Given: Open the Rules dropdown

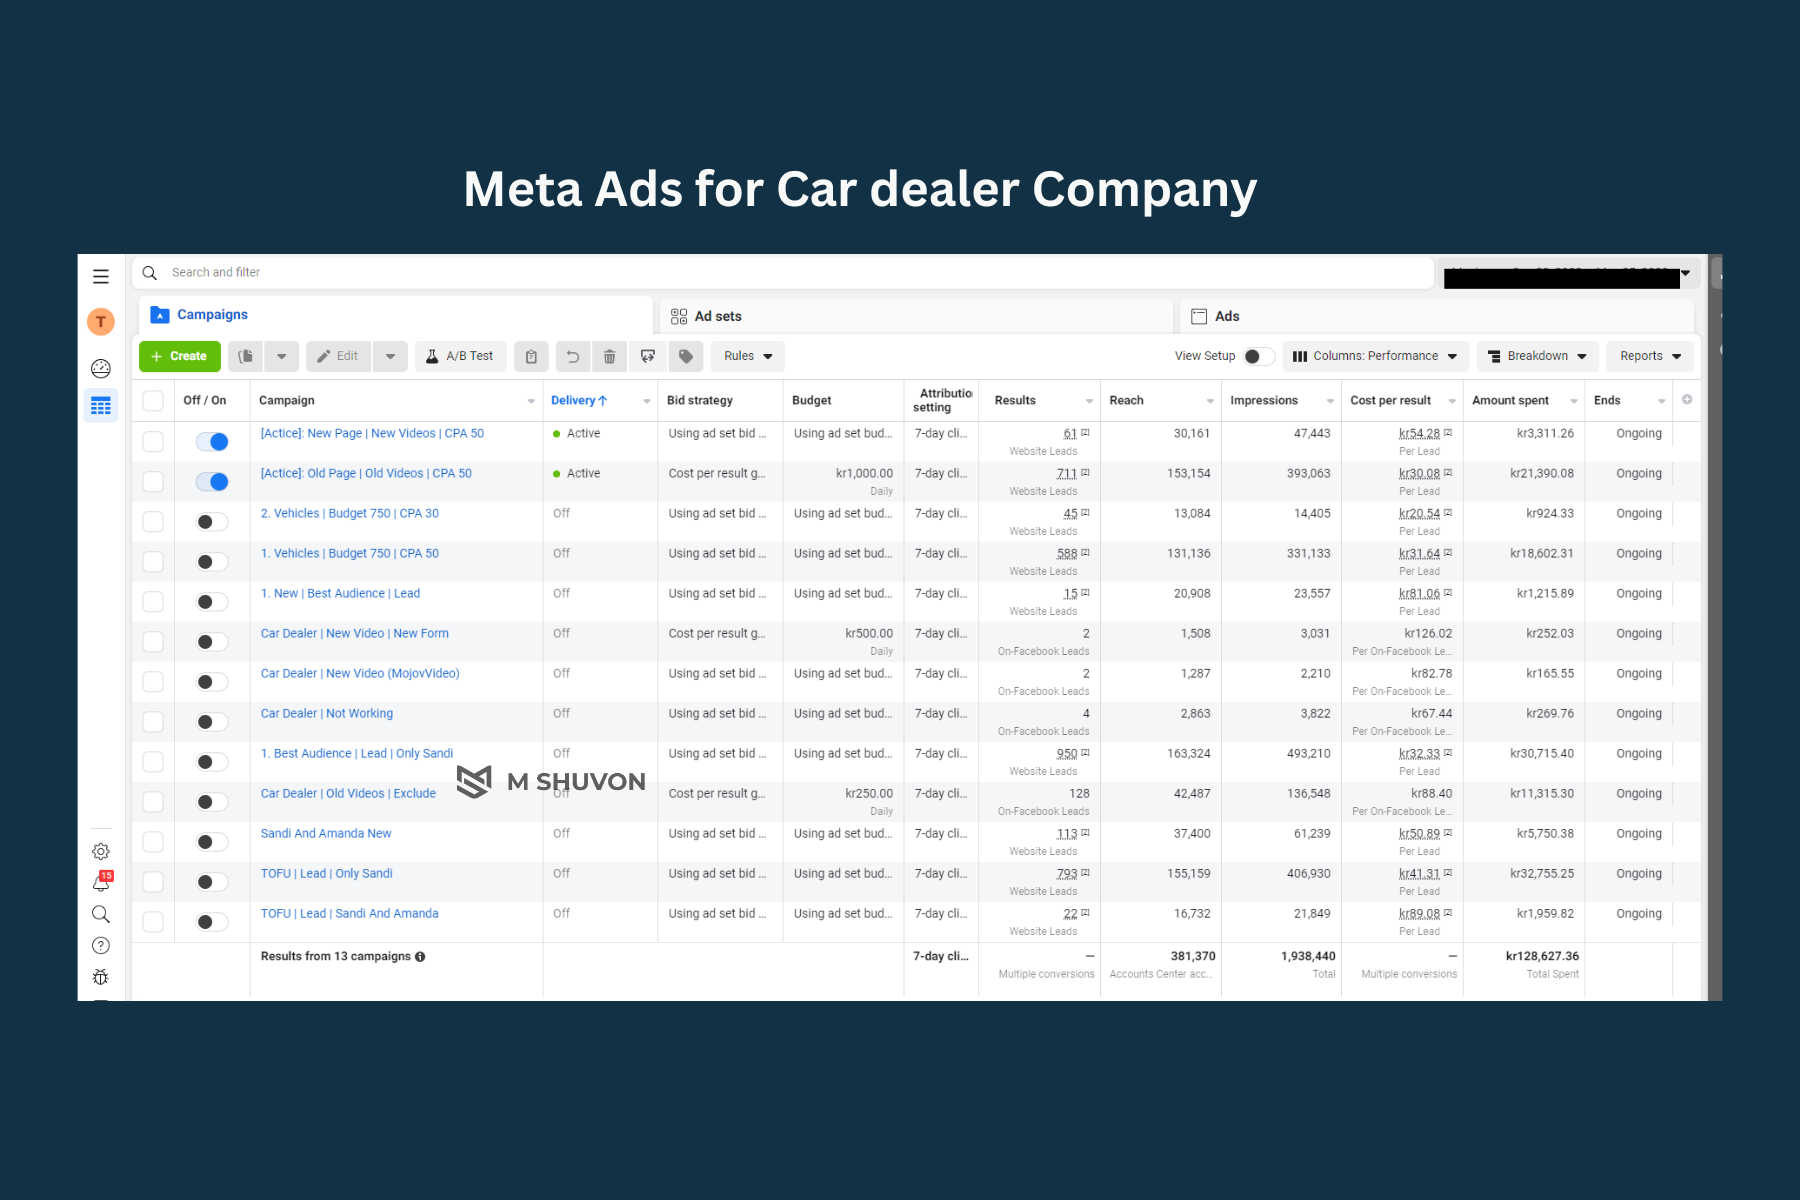Looking at the screenshot, I should [748, 356].
